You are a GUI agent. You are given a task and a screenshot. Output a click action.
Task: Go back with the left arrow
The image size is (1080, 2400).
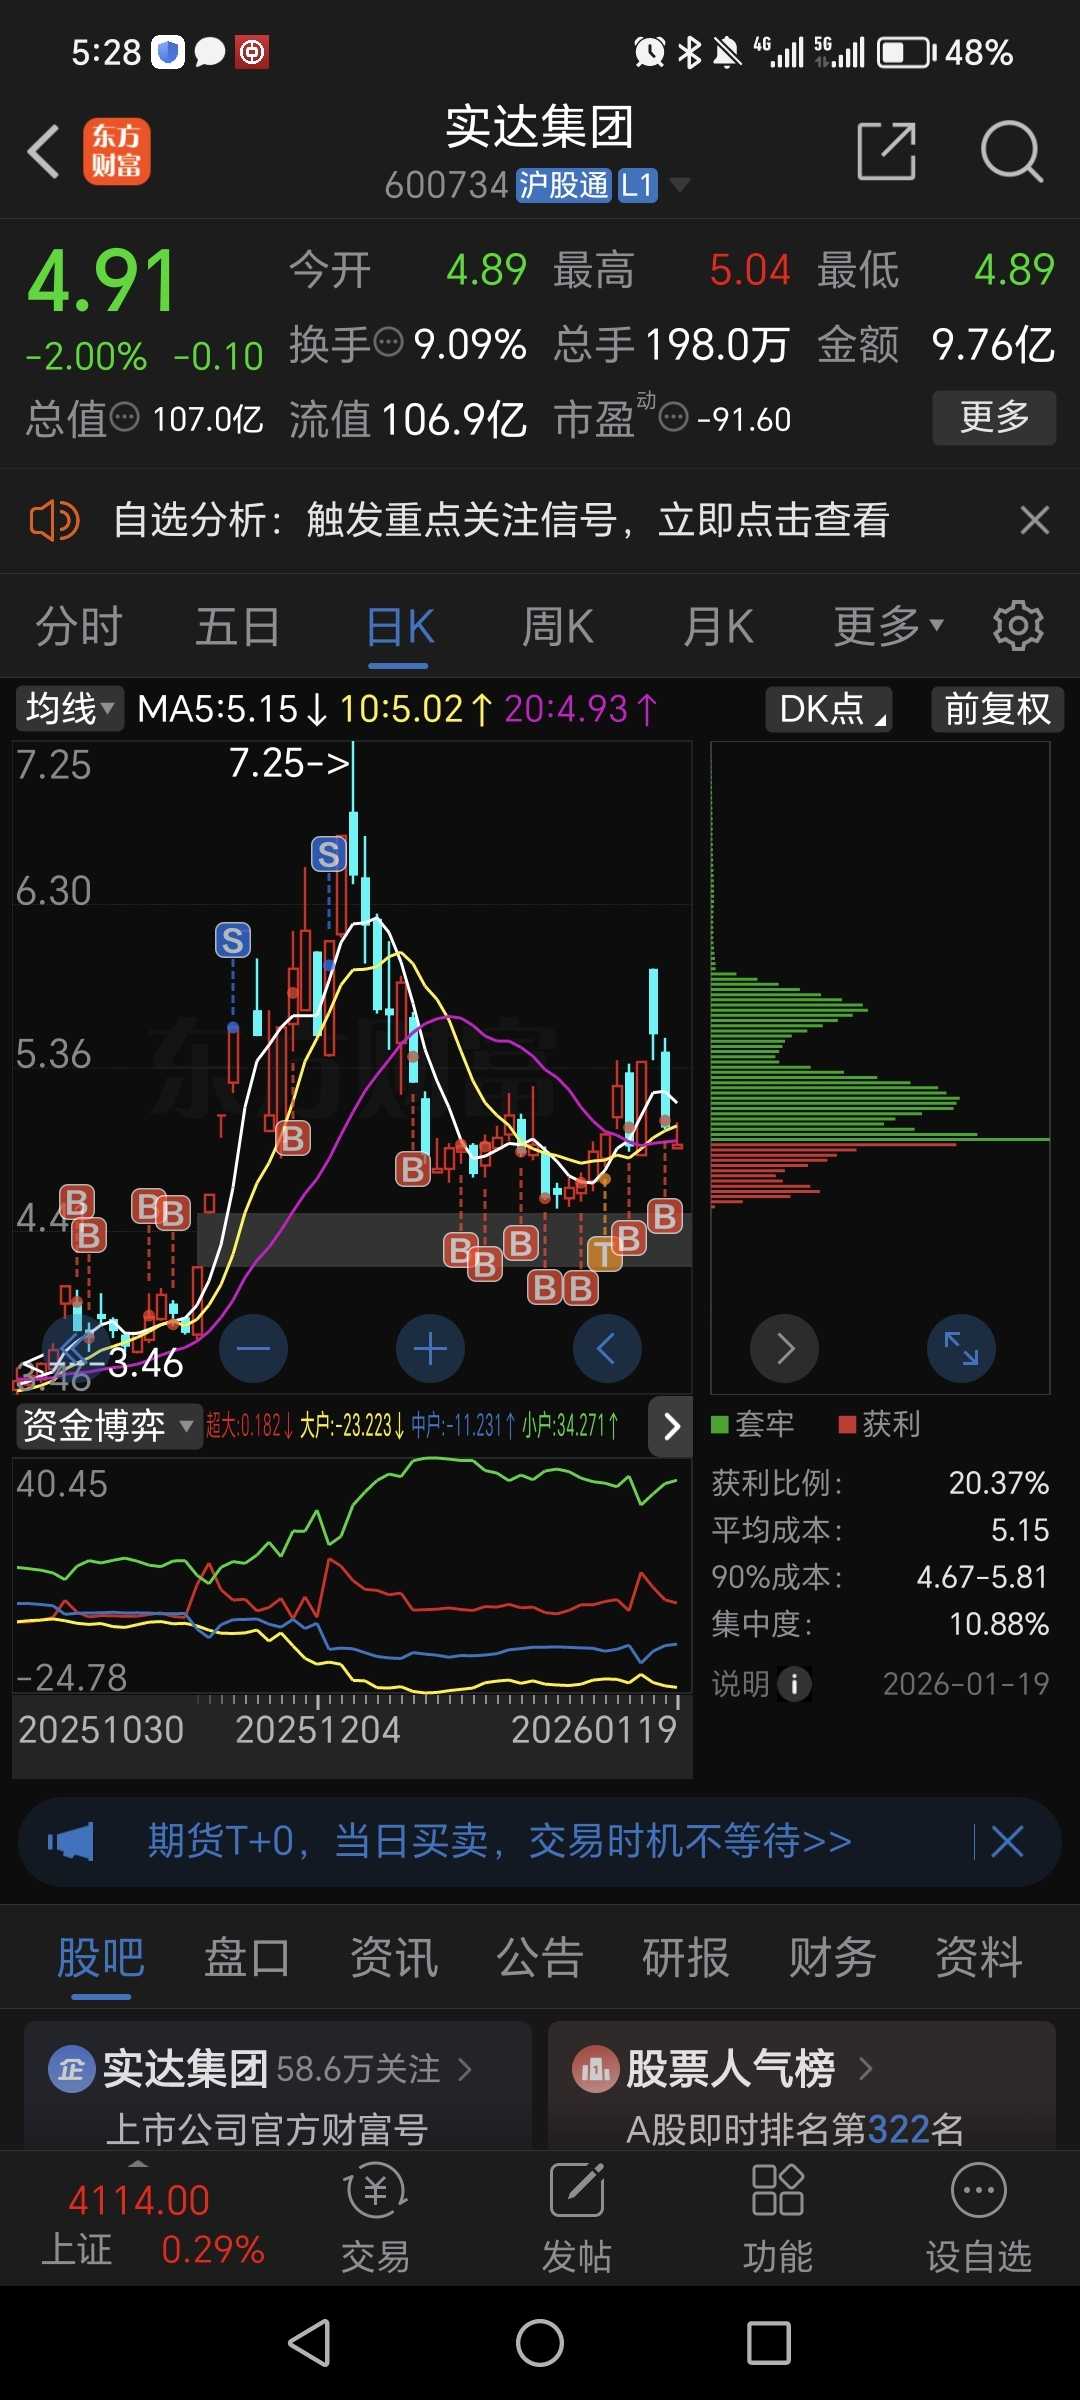click(44, 152)
